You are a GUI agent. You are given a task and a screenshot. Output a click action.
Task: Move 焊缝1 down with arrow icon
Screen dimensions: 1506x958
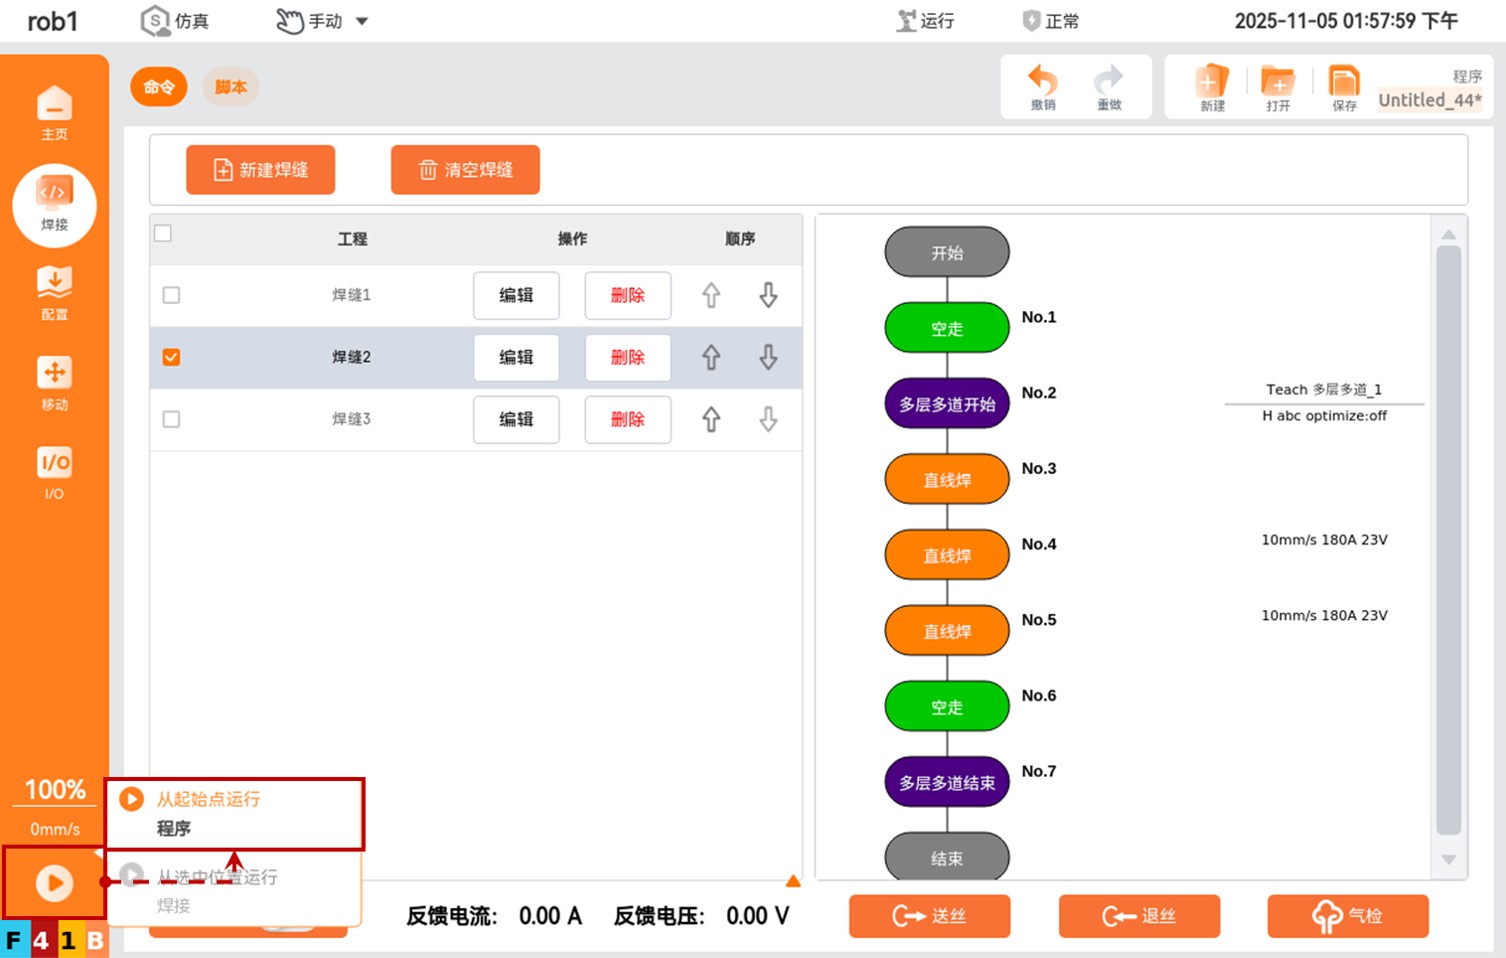point(768,295)
